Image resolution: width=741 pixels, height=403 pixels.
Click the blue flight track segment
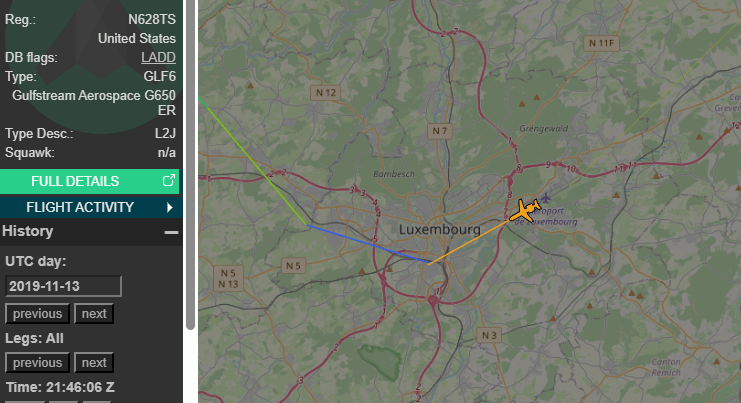369,244
